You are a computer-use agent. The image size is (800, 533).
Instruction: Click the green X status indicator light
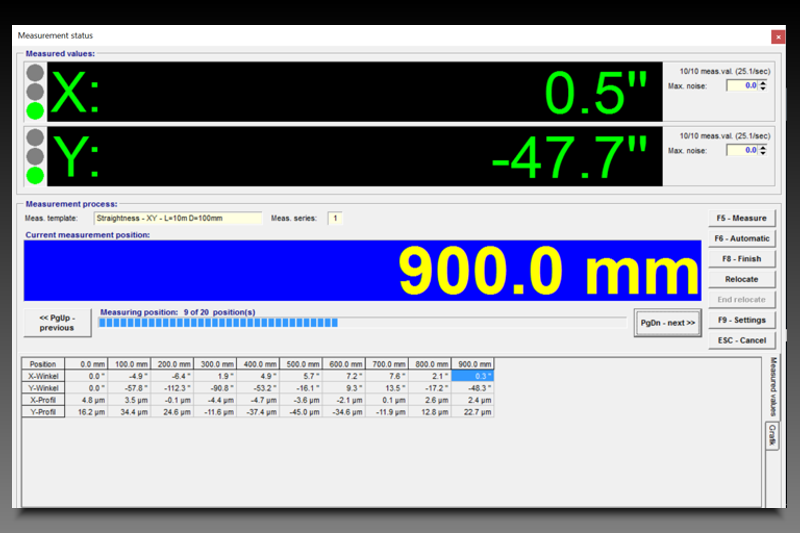35,111
